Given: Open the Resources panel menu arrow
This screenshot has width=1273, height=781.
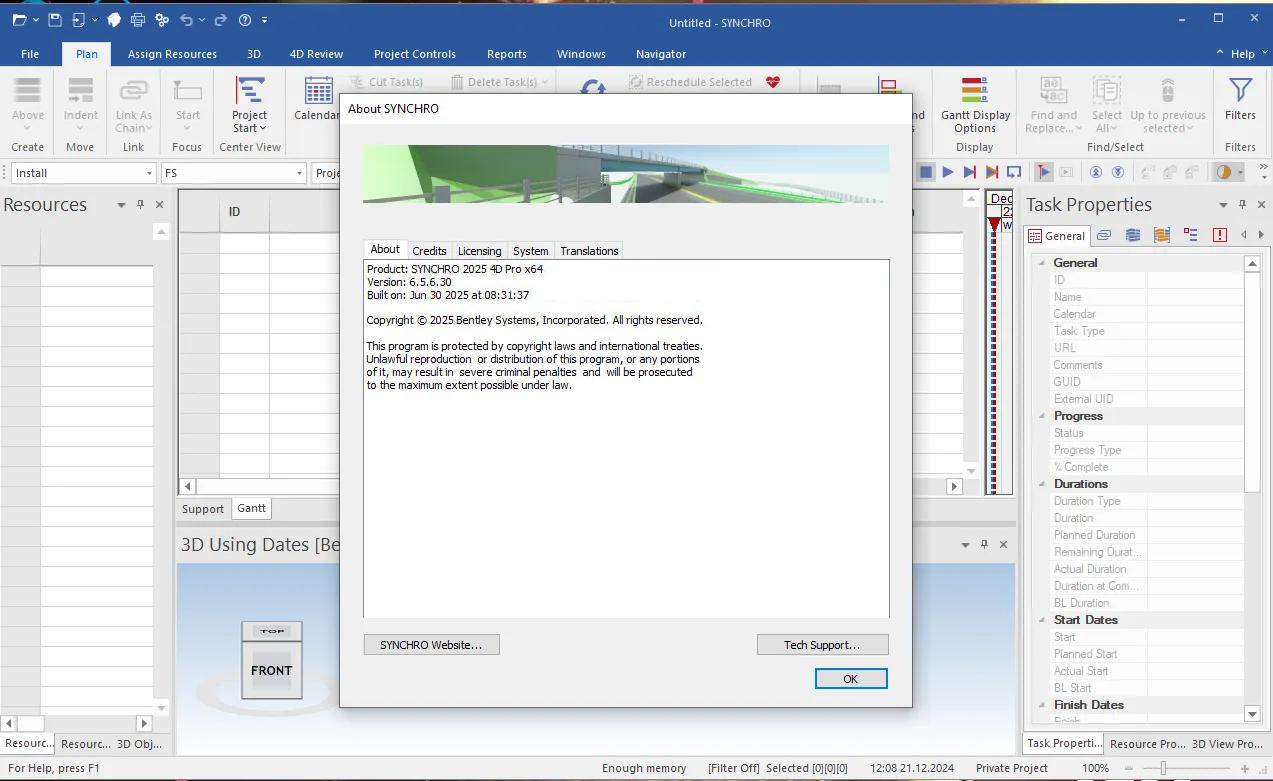Looking at the screenshot, I should pyautogui.click(x=121, y=205).
